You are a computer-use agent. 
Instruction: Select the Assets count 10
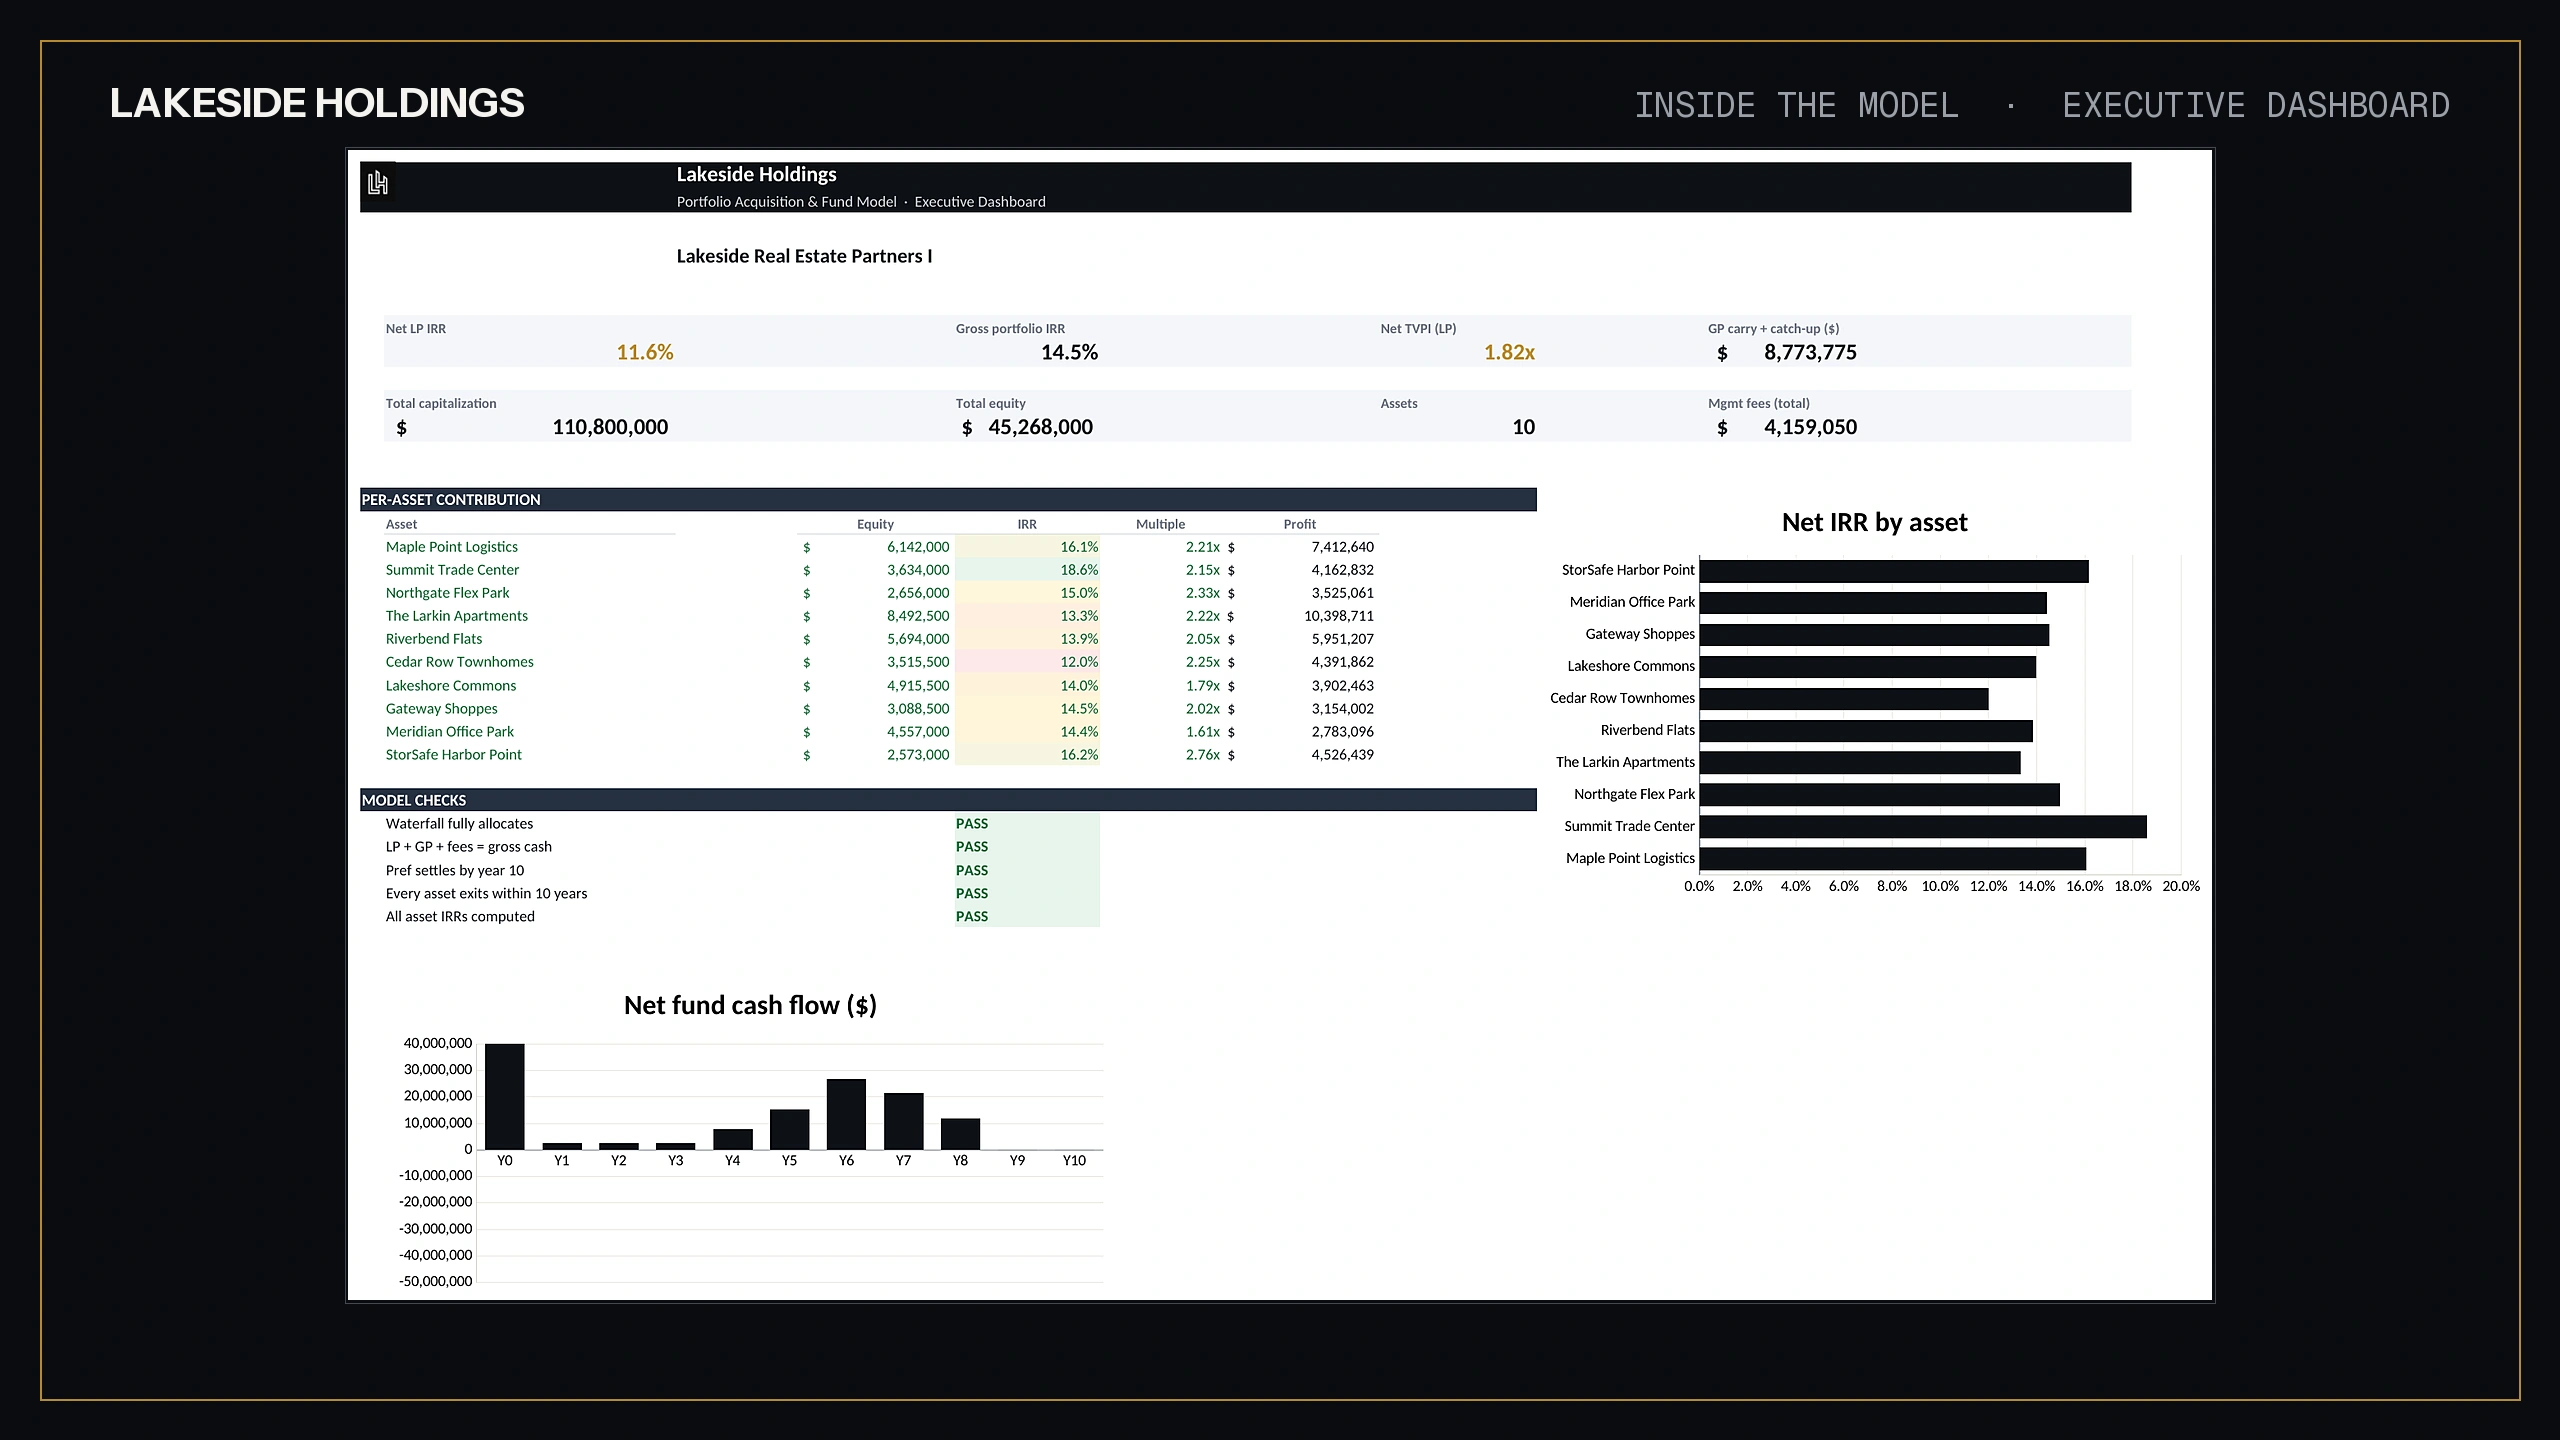click(1523, 427)
